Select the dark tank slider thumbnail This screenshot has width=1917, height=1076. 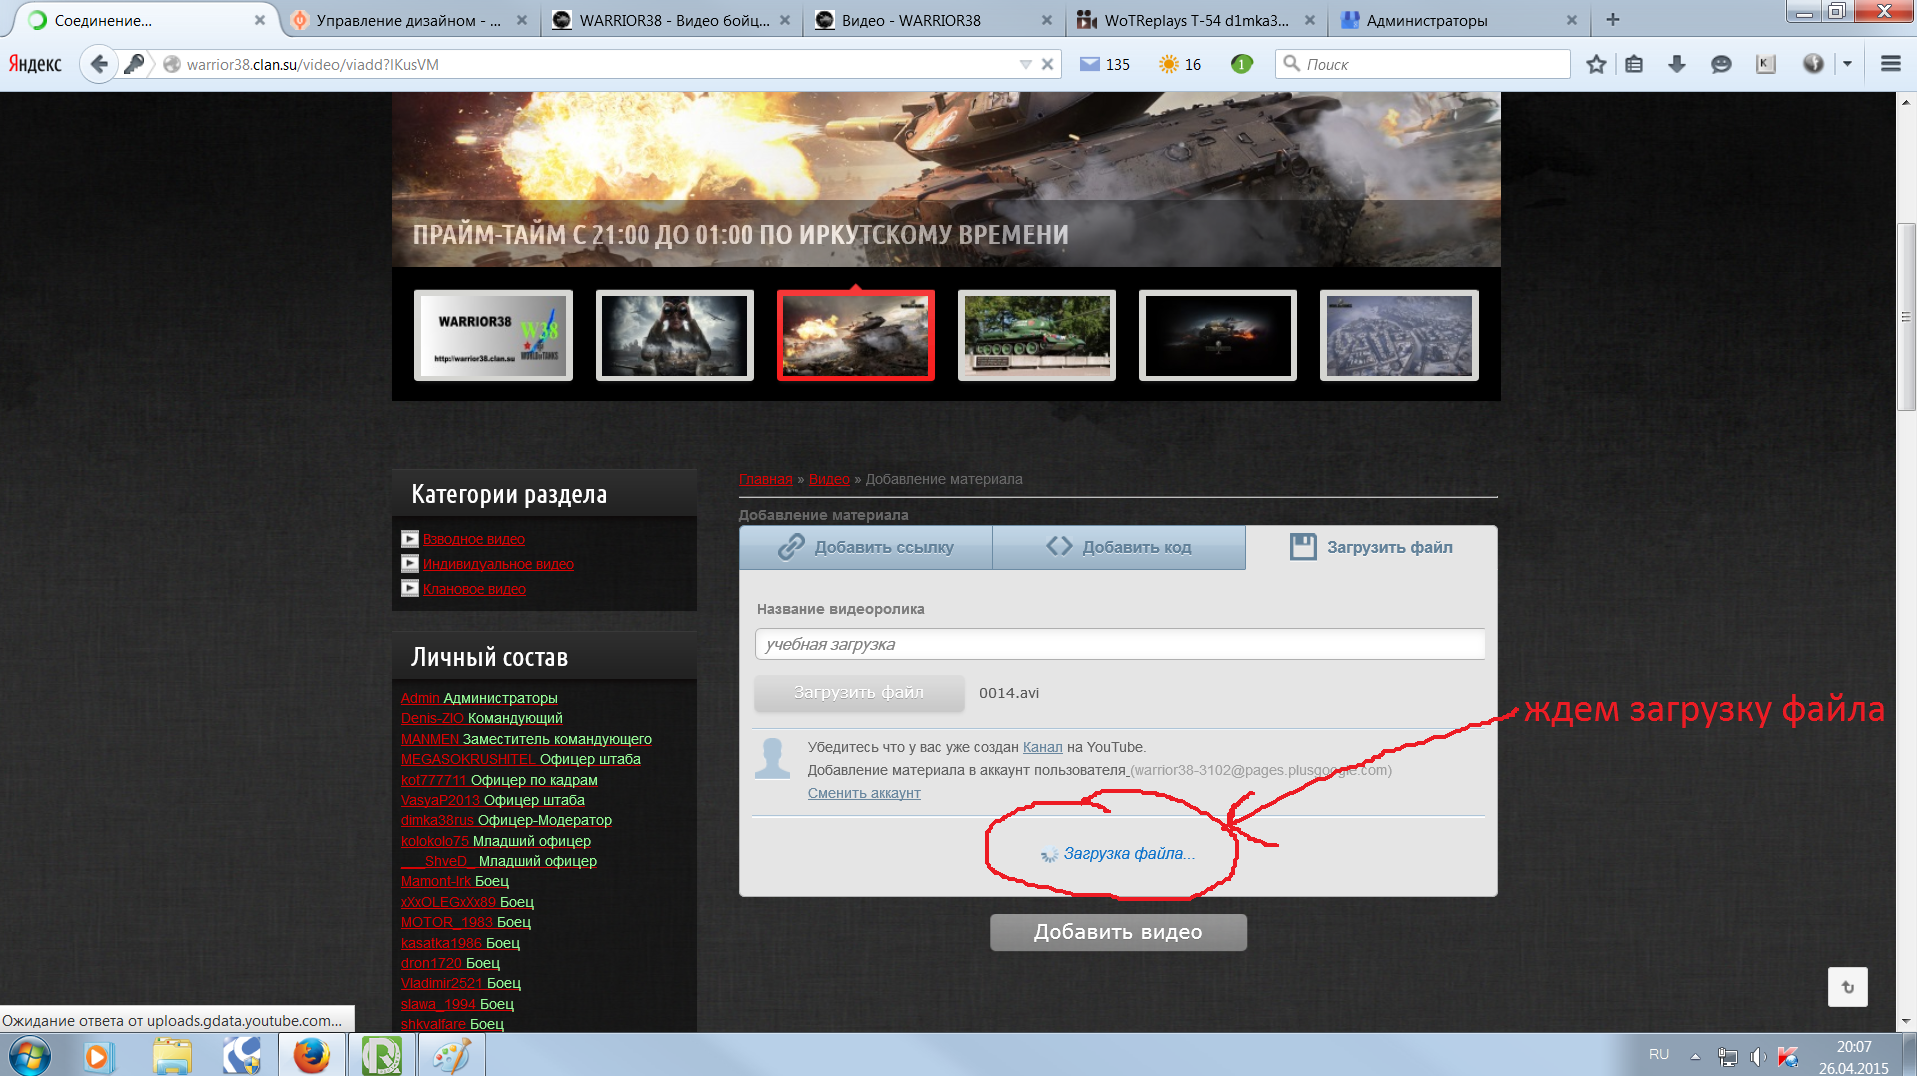[x=1218, y=336]
